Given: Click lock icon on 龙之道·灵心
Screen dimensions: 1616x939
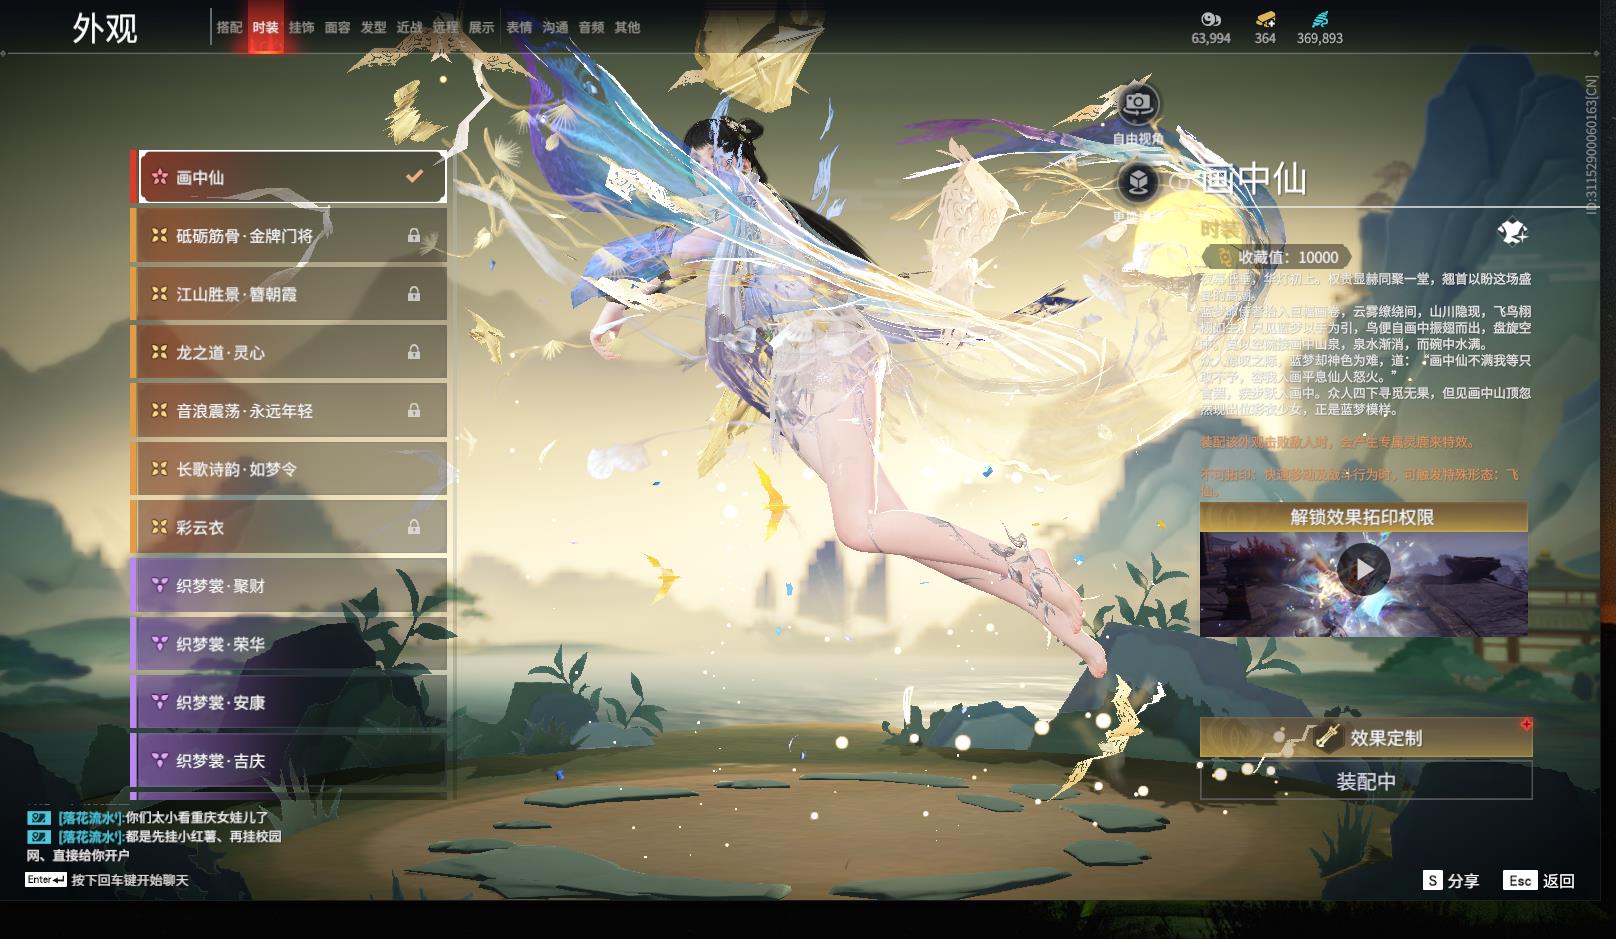Looking at the screenshot, I should coord(413,352).
